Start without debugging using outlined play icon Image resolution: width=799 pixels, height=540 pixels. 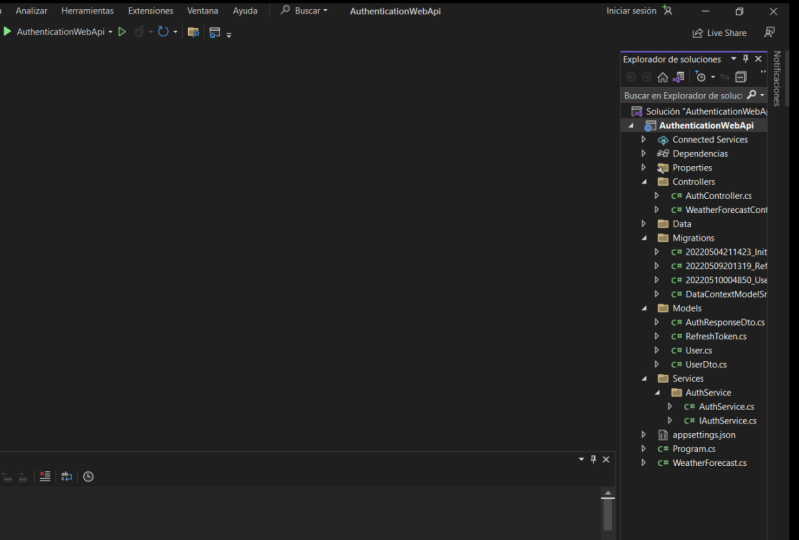click(x=122, y=32)
